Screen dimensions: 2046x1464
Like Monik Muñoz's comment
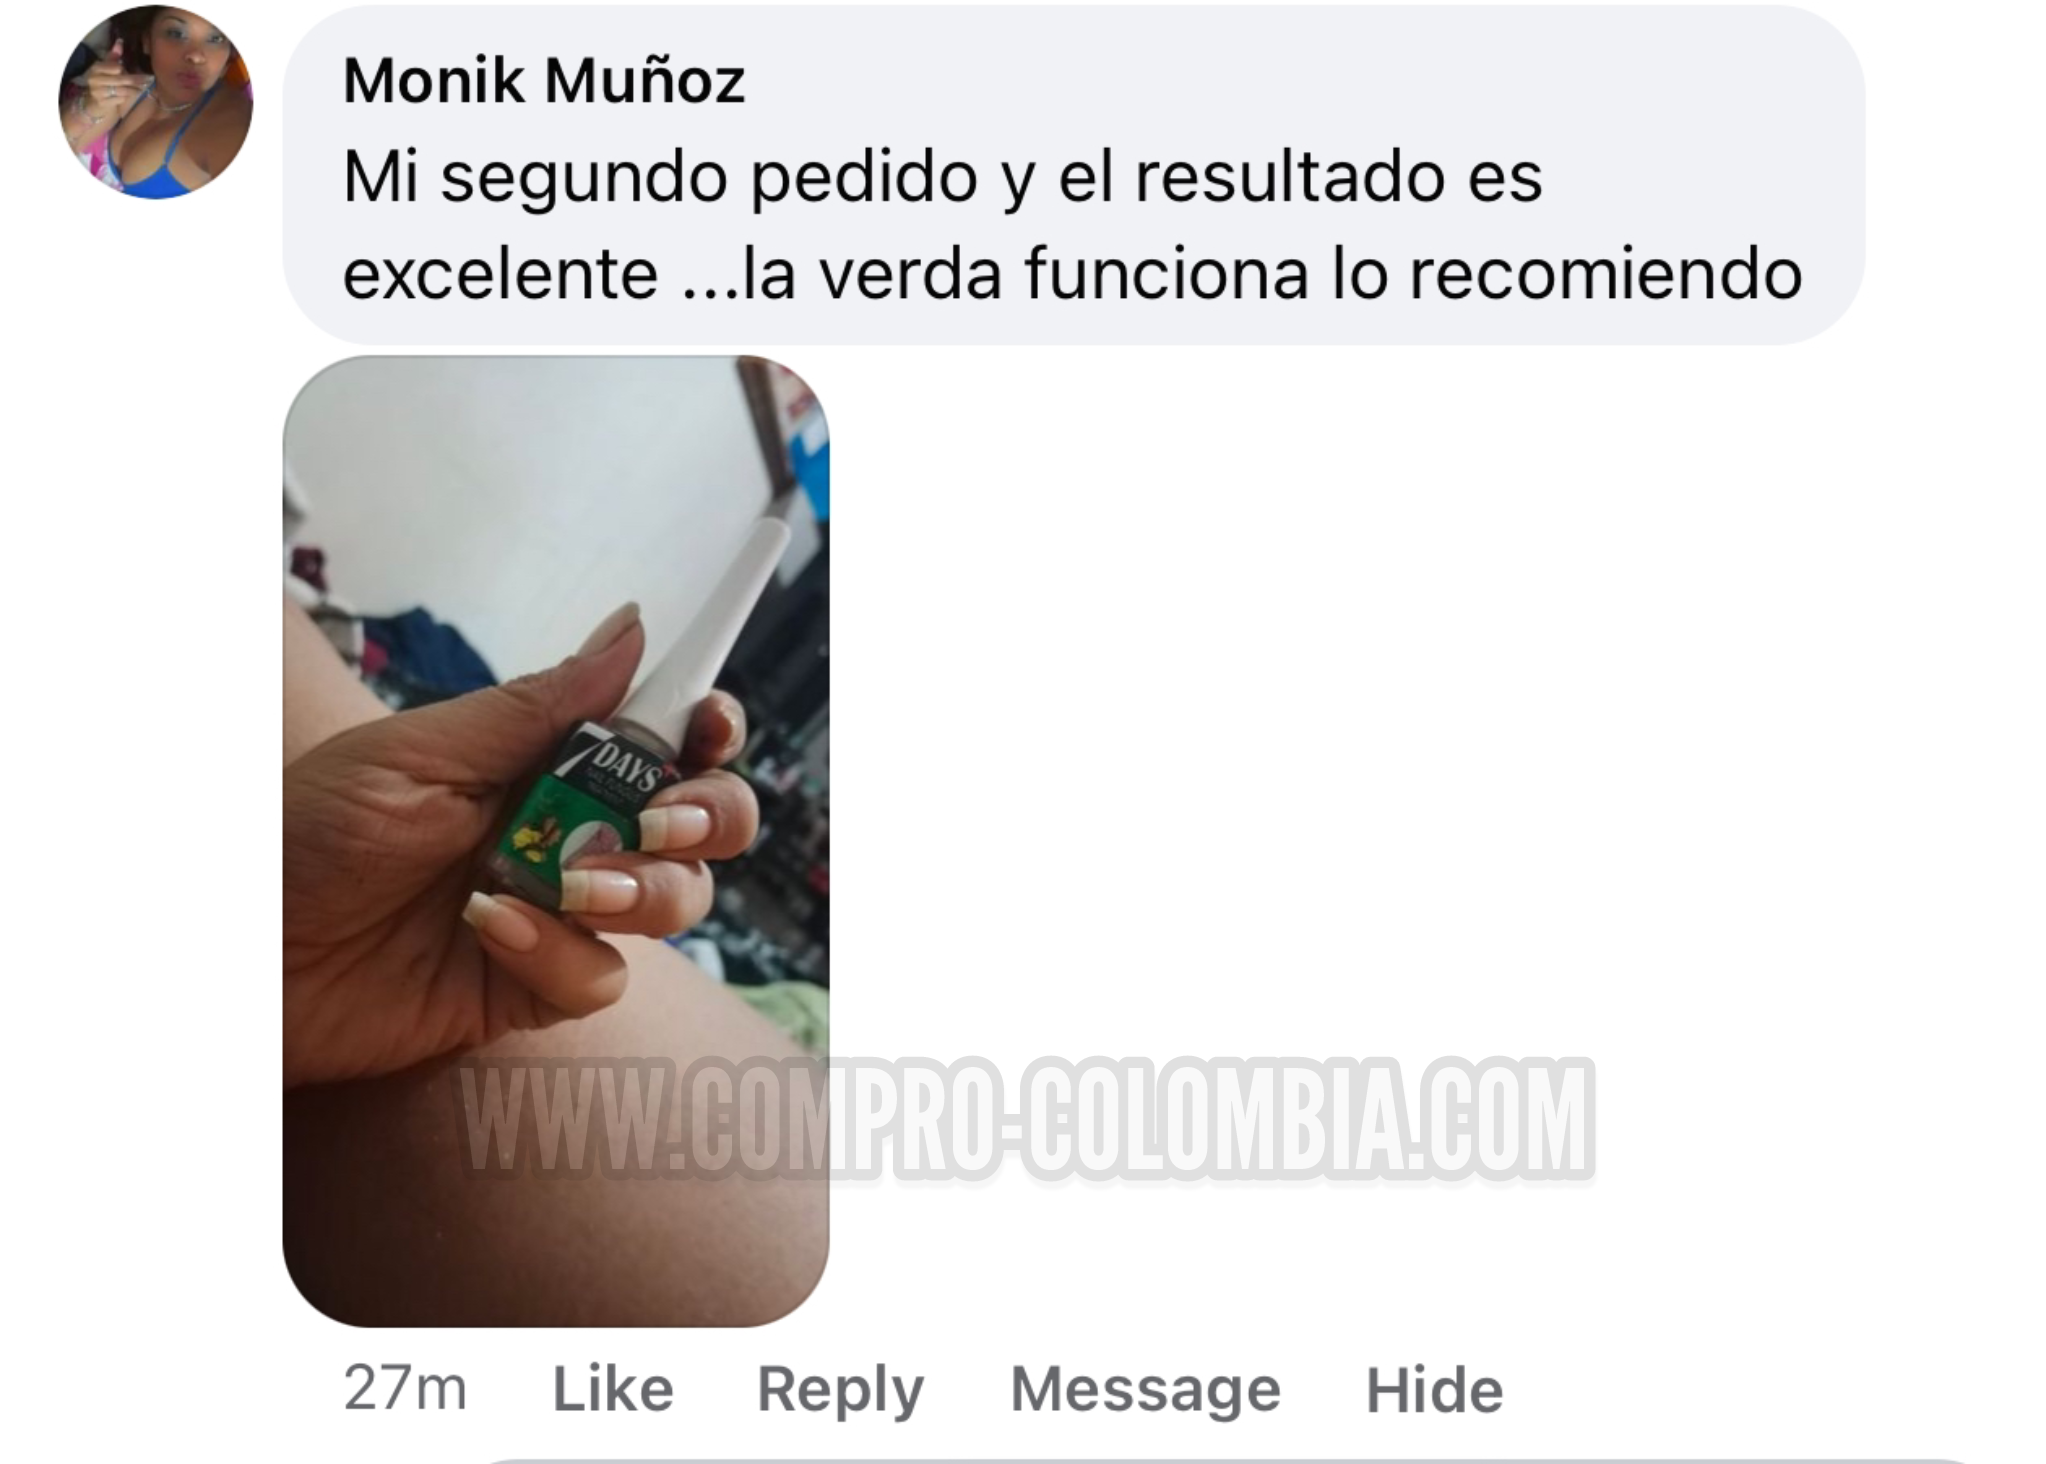[613, 1390]
